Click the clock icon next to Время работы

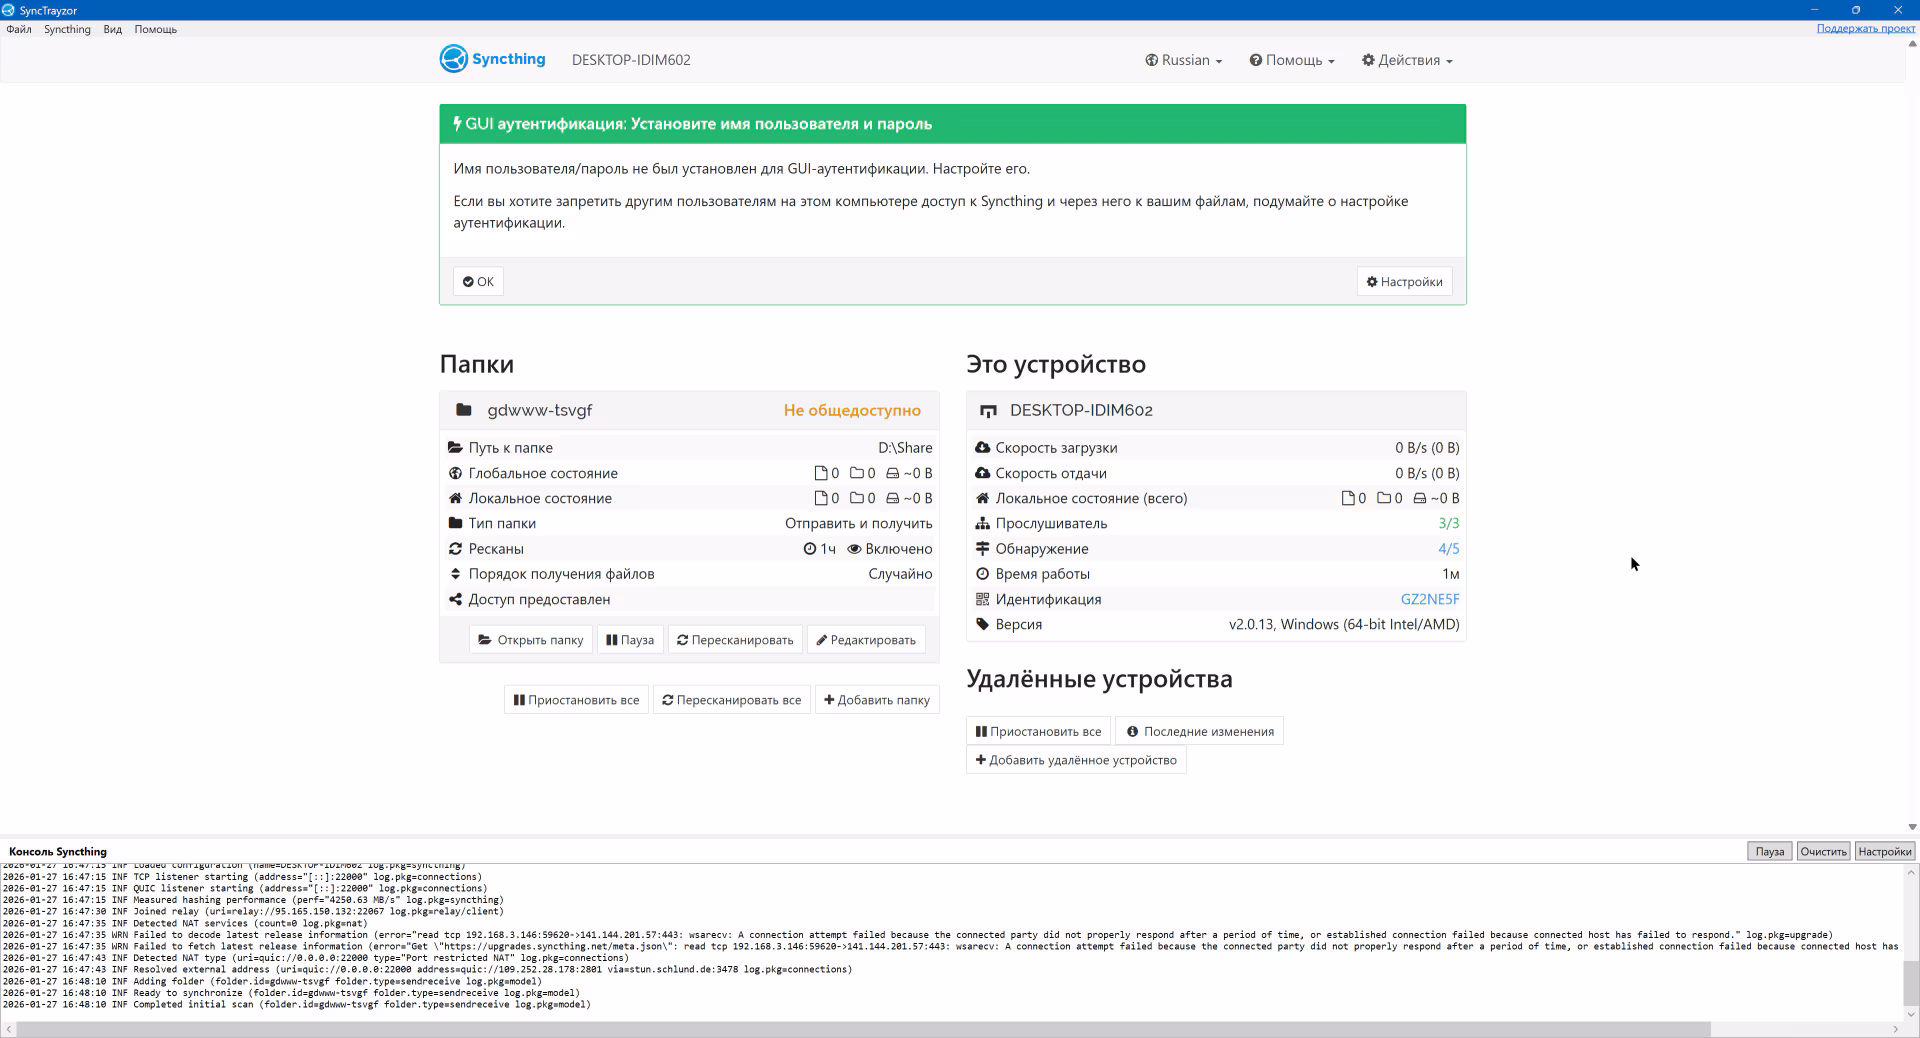click(982, 574)
